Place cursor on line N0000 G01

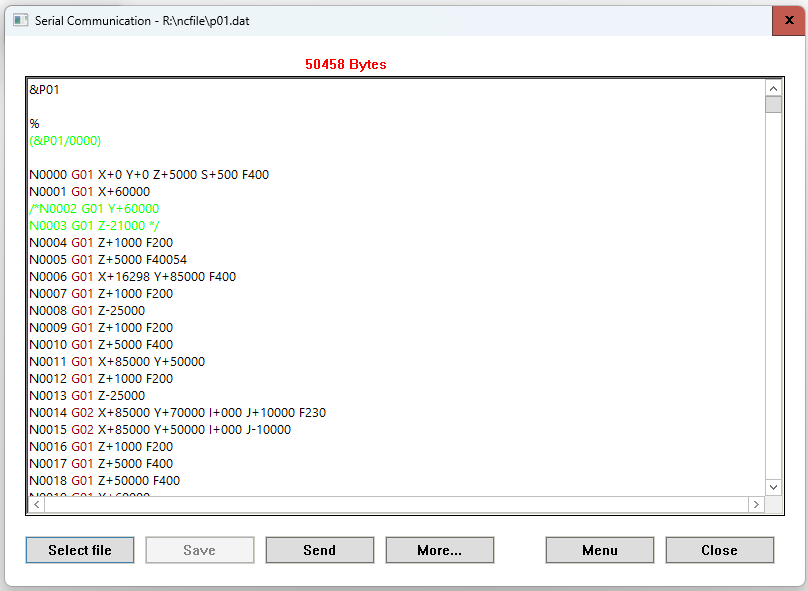[149, 175]
